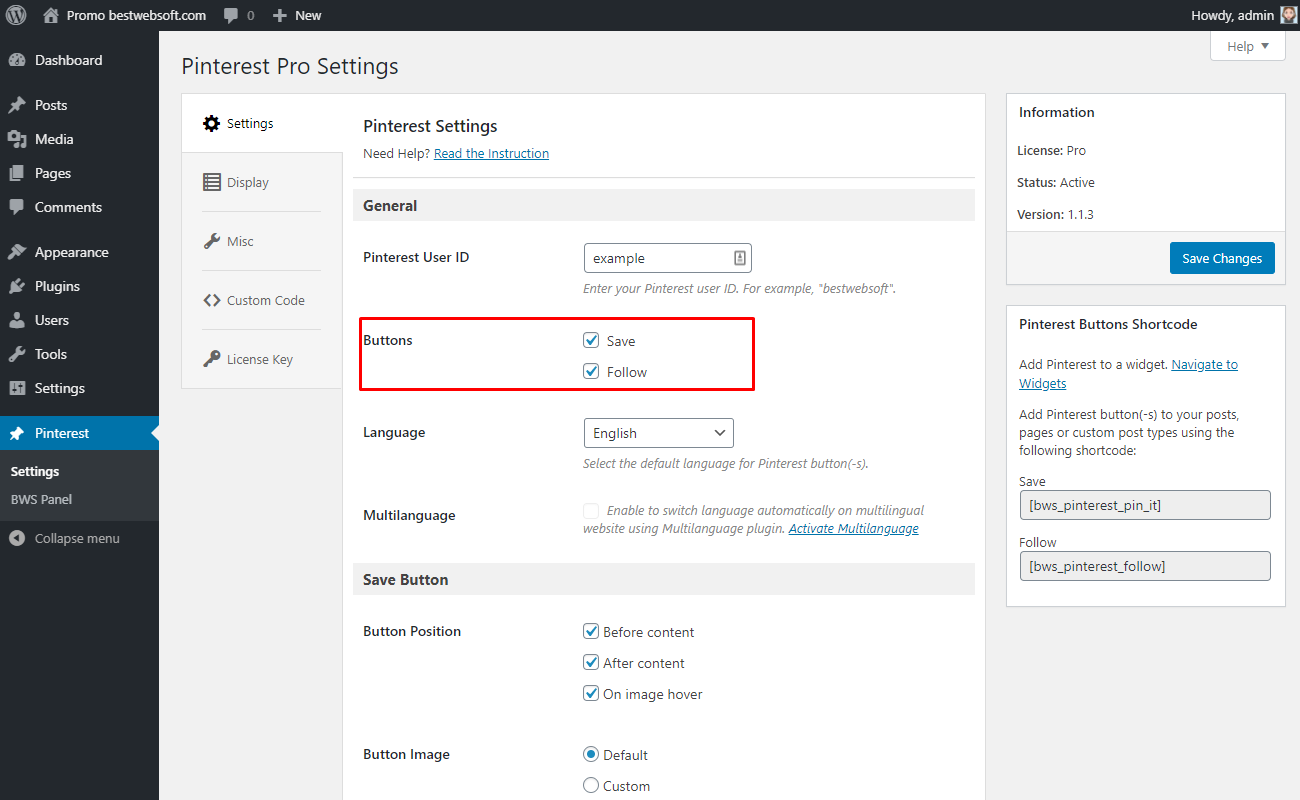Open BWS Panel submenu item
1300x800 pixels.
coord(41,499)
